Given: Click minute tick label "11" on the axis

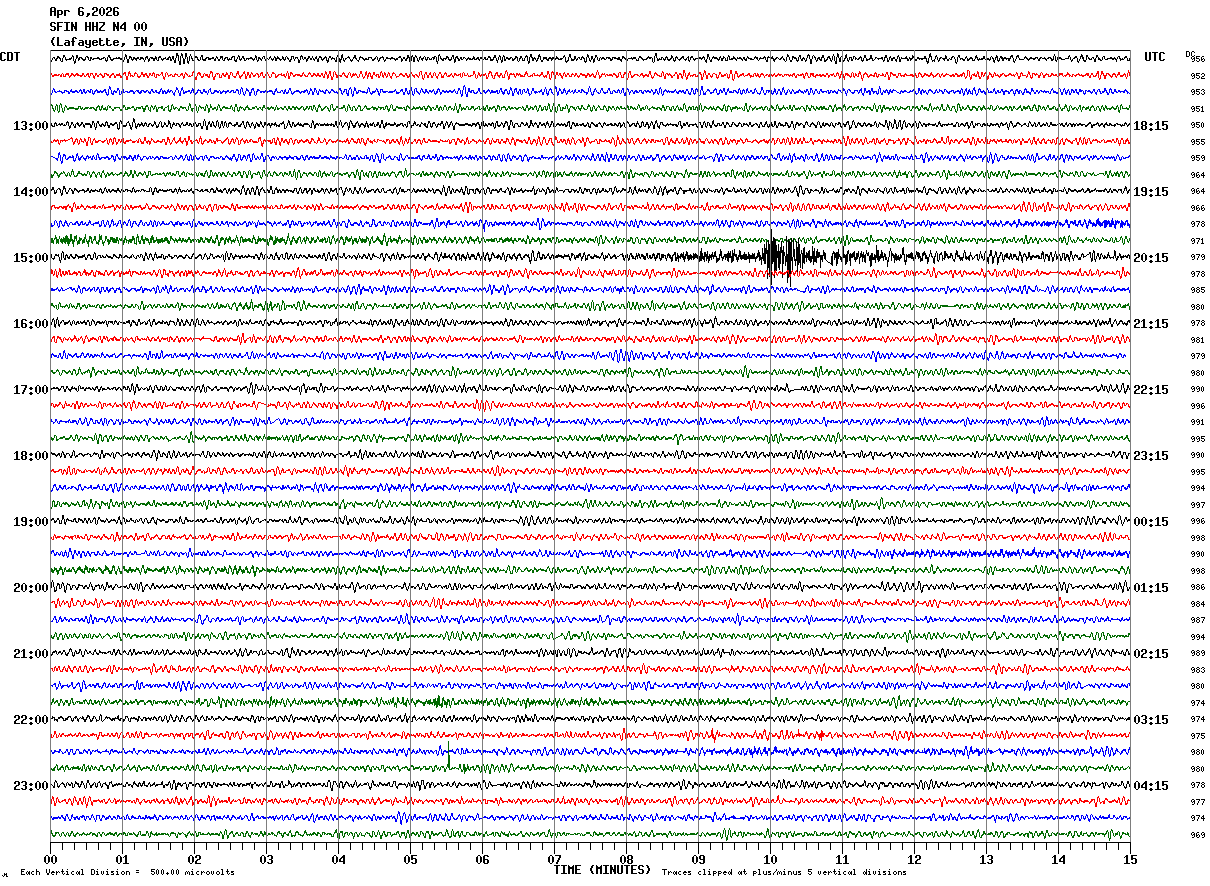Looking at the screenshot, I should point(842,859).
